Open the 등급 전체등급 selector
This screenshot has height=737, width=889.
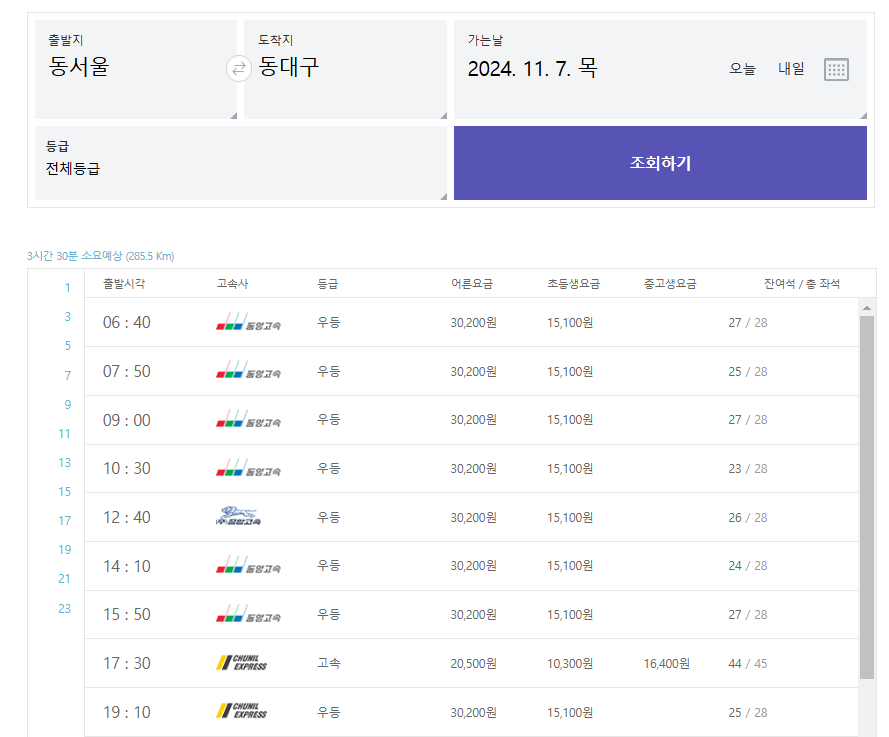241,163
